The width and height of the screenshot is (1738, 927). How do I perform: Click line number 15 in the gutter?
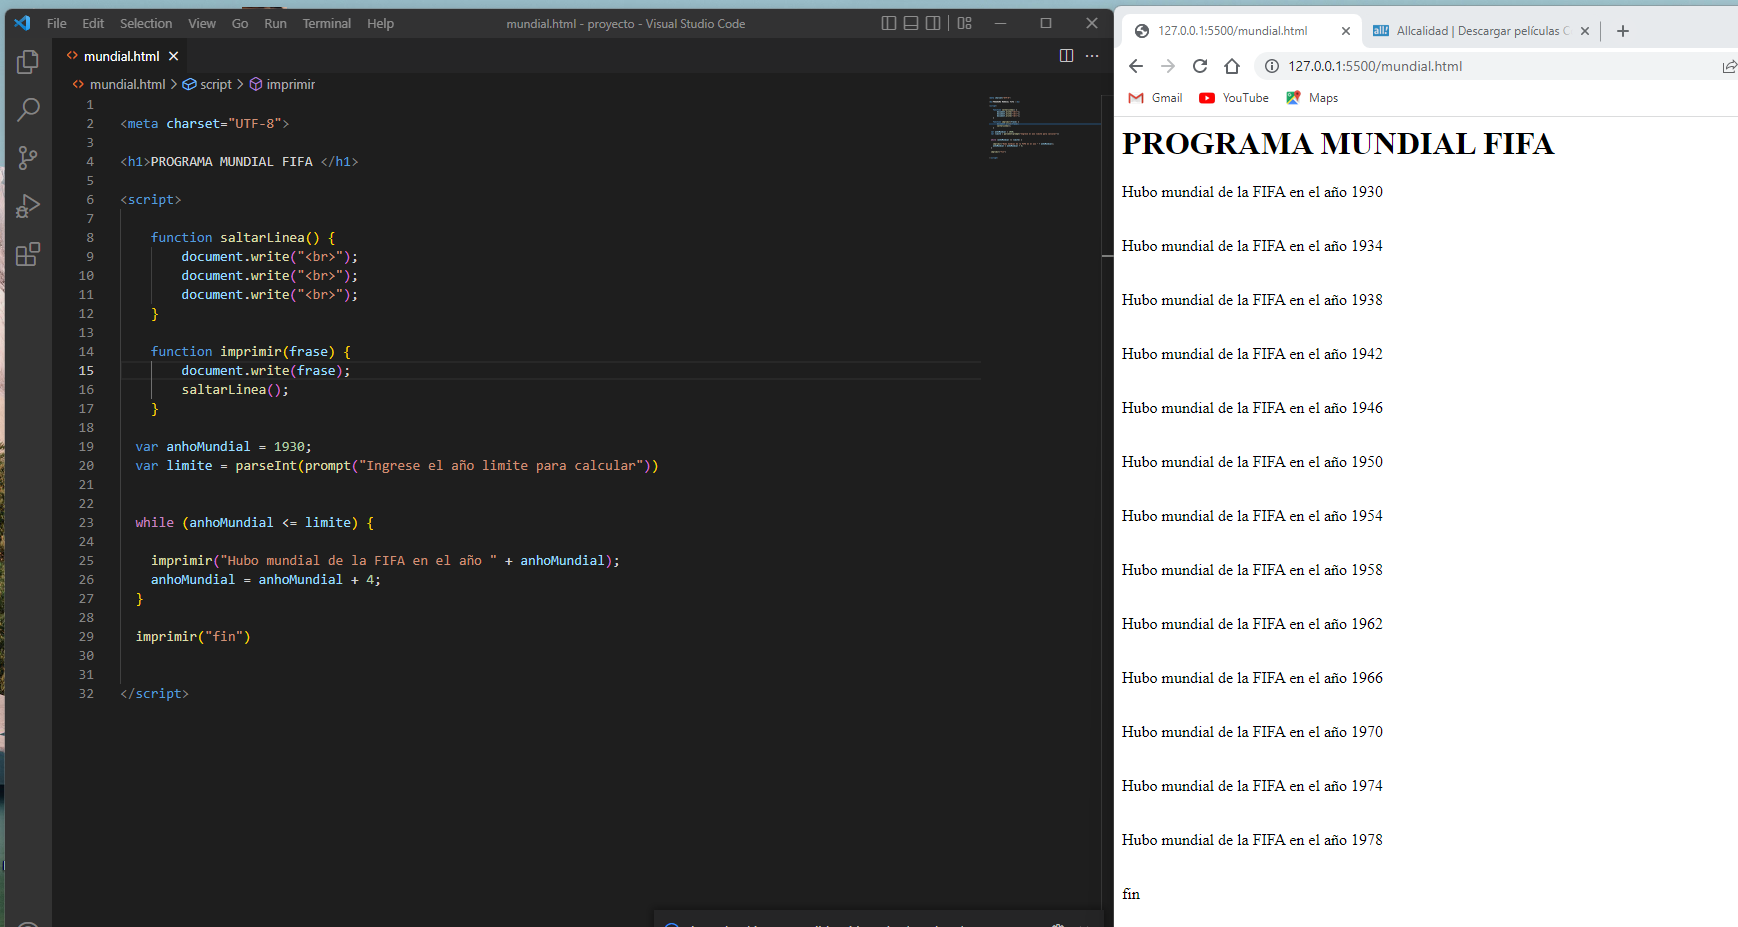point(86,371)
